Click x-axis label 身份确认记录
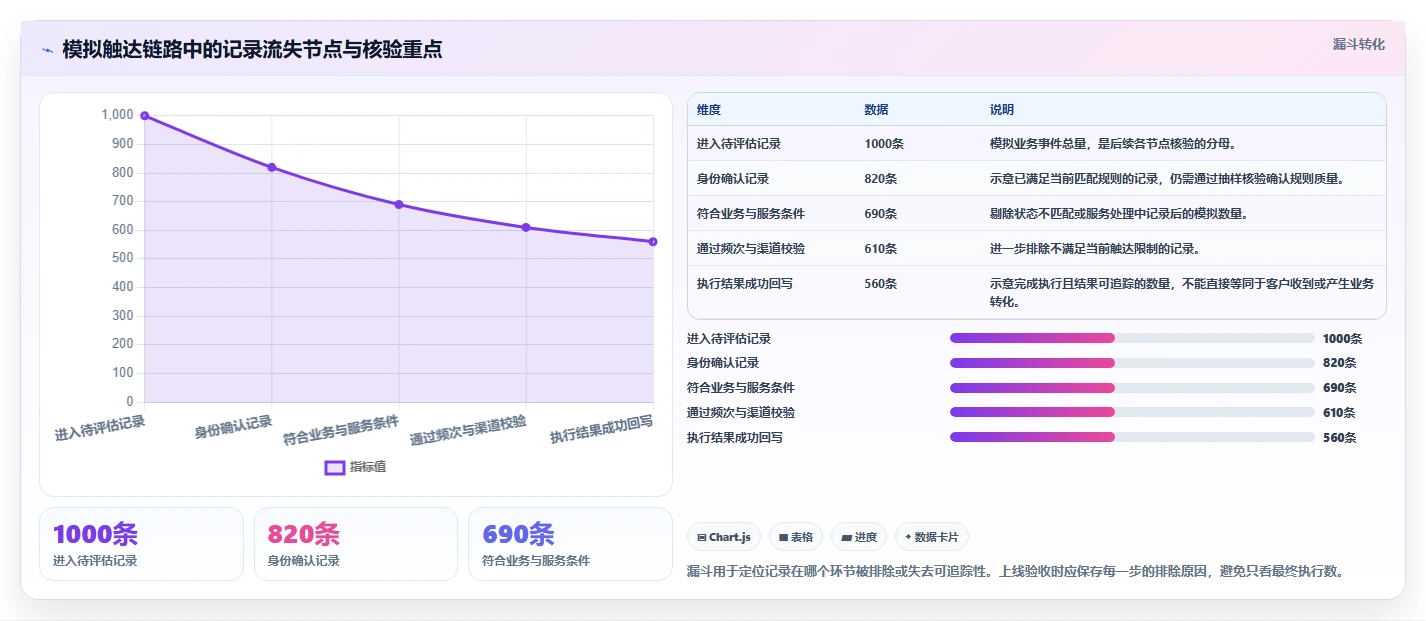The width and height of the screenshot is (1426, 621). tap(233, 427)
